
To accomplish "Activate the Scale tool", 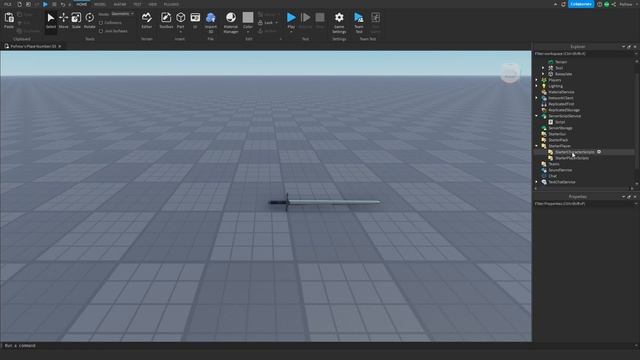I will coord(76,21).
